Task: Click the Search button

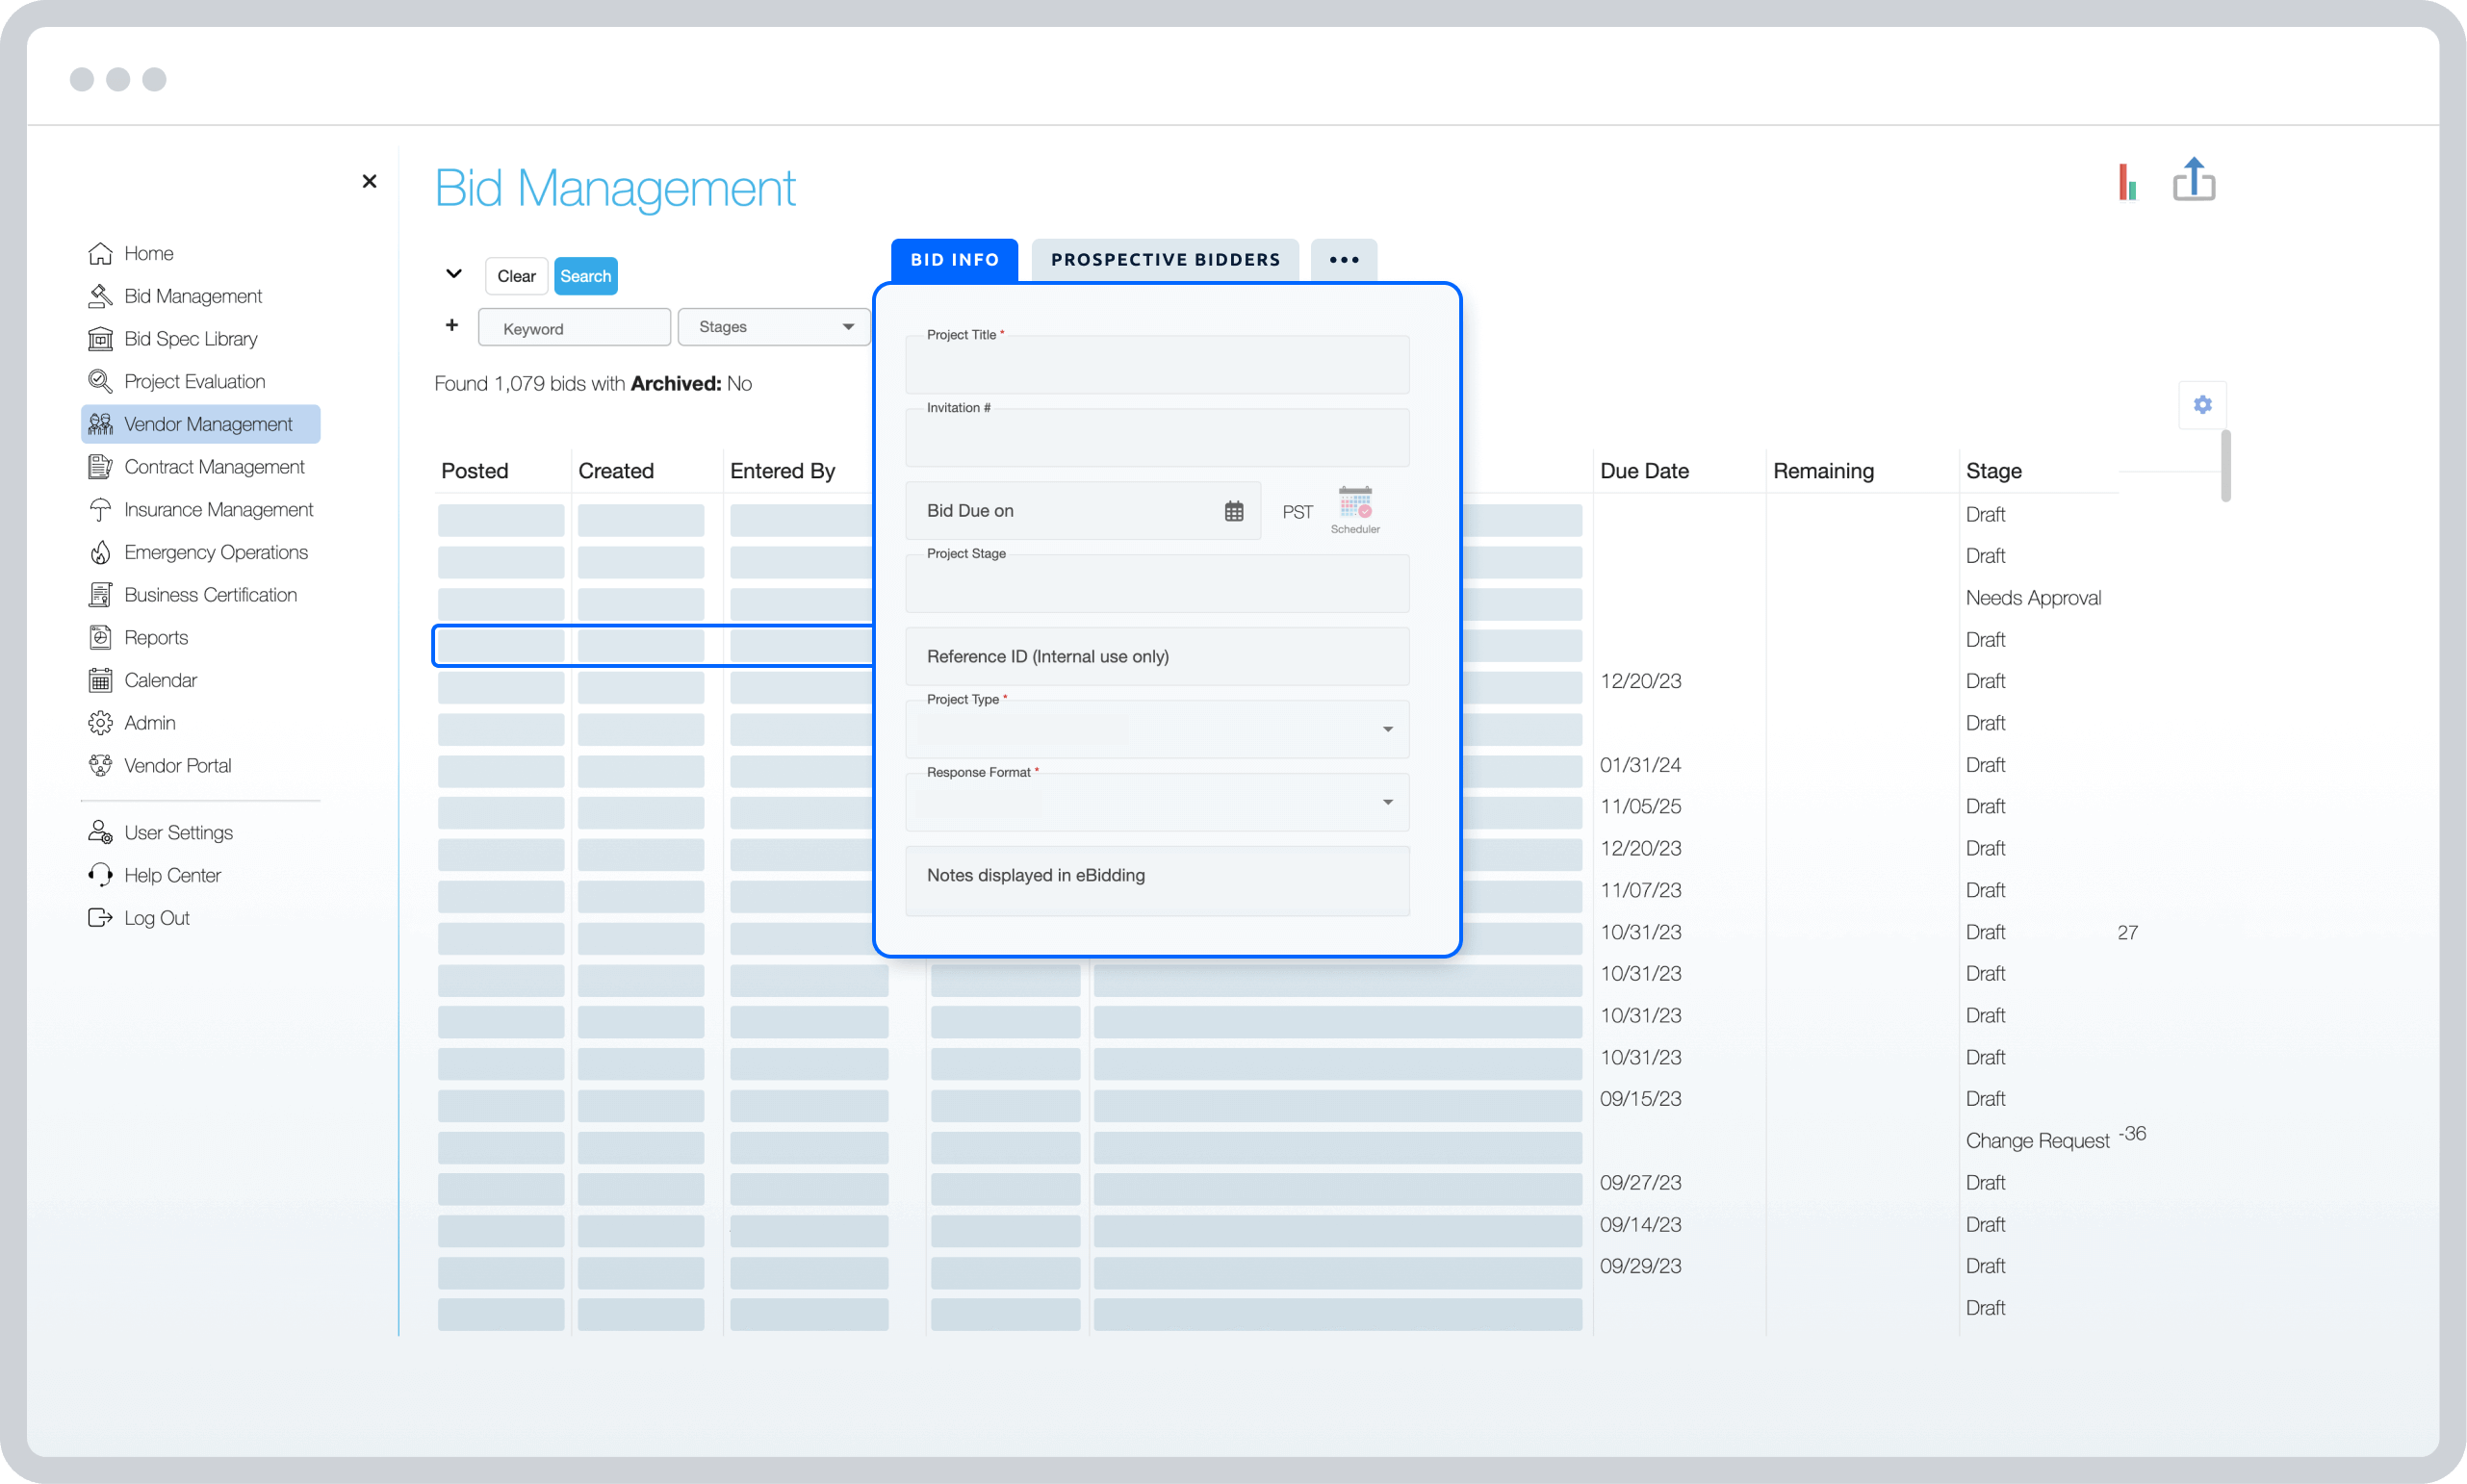Action: pos(585,275)
